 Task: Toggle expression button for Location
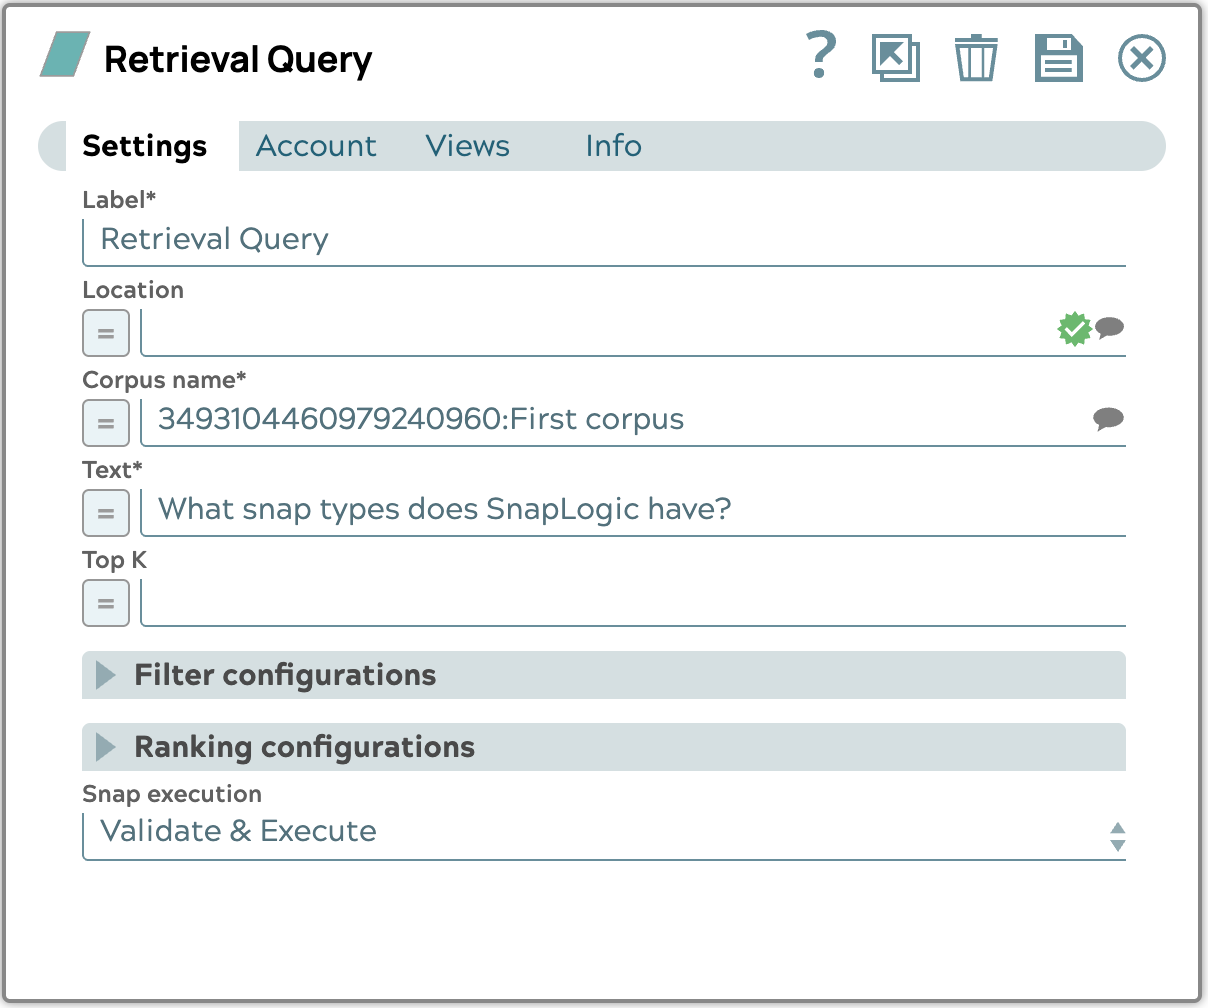click(x=106, y=333)
